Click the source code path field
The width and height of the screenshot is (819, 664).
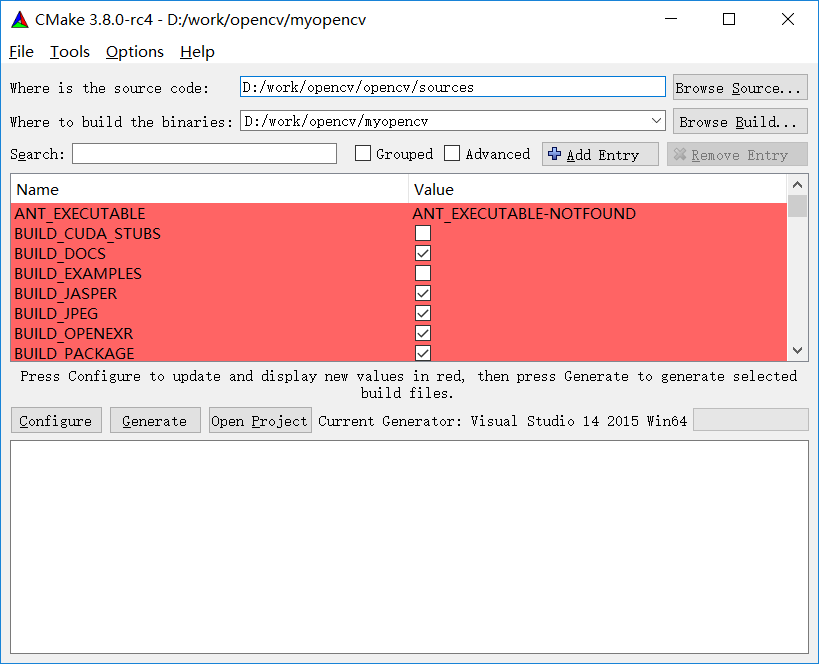point(452,87)
